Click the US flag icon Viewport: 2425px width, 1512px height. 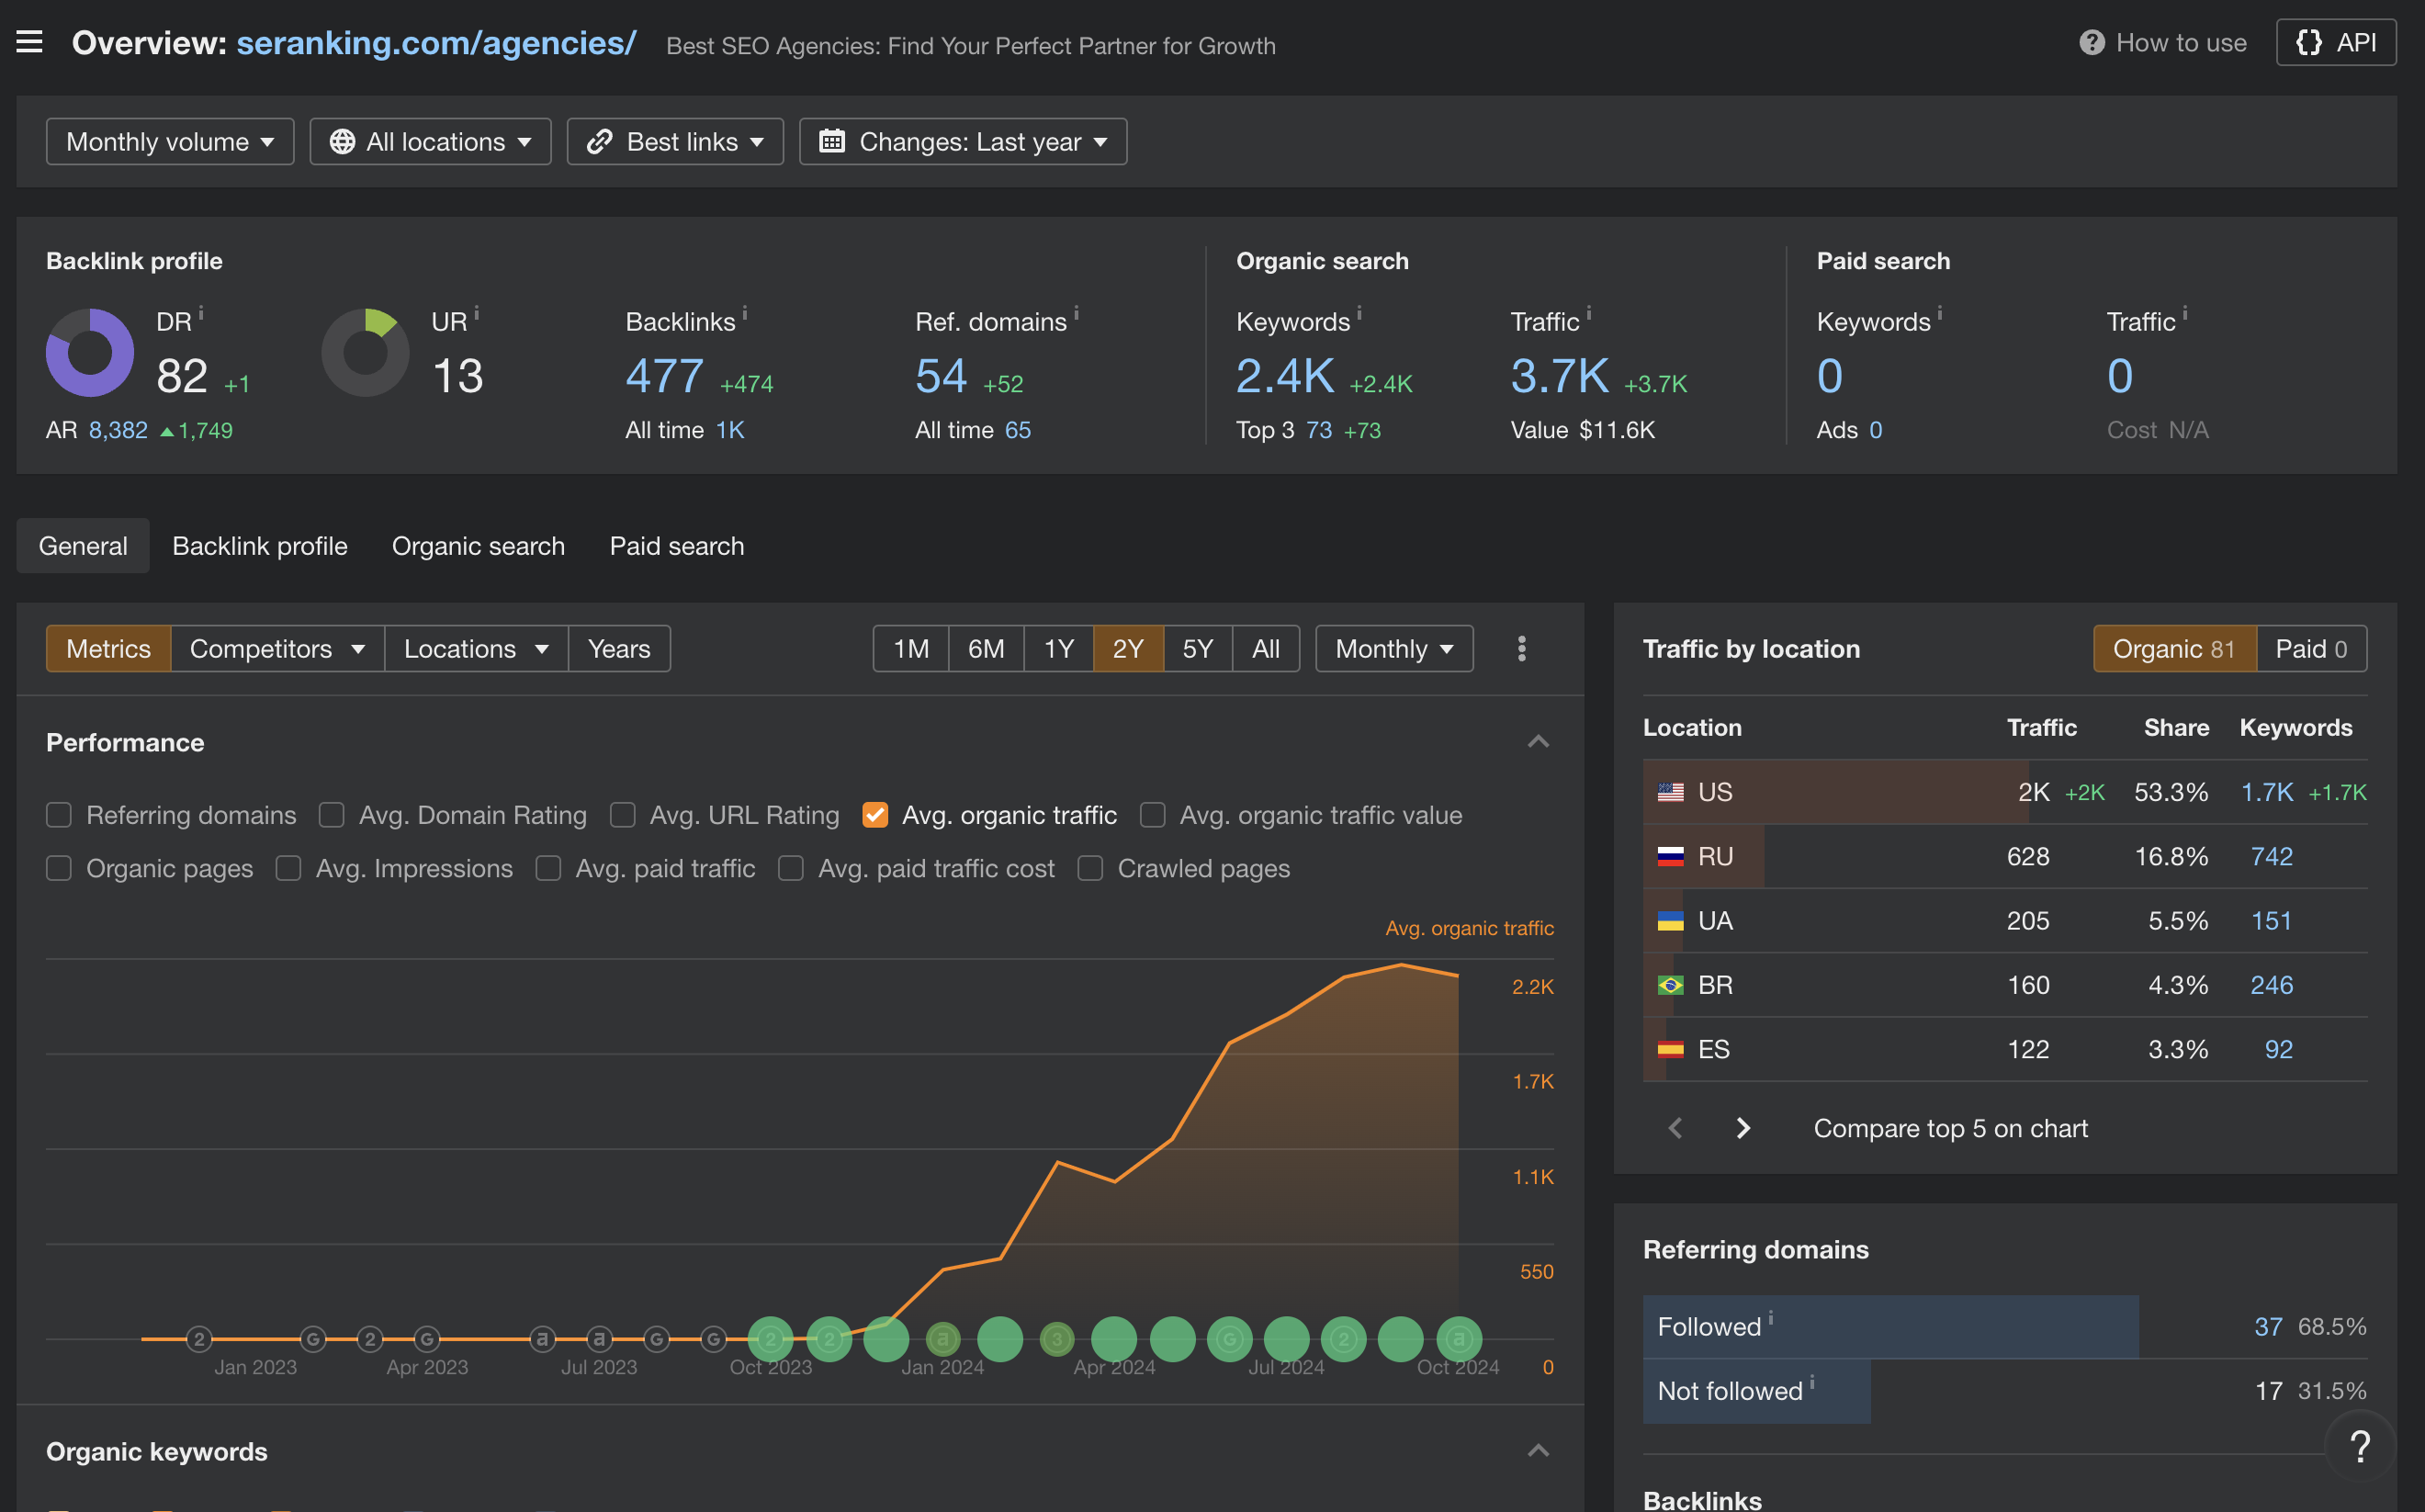[1671, 792]
